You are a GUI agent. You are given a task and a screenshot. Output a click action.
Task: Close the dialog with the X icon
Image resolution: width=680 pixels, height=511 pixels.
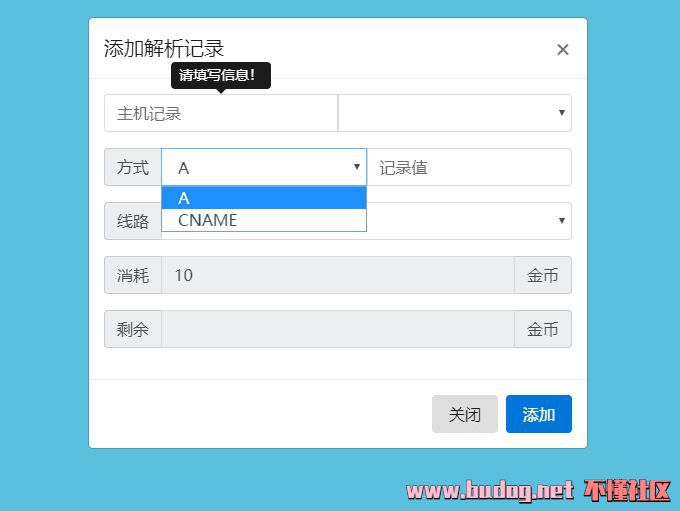(562, 49)
